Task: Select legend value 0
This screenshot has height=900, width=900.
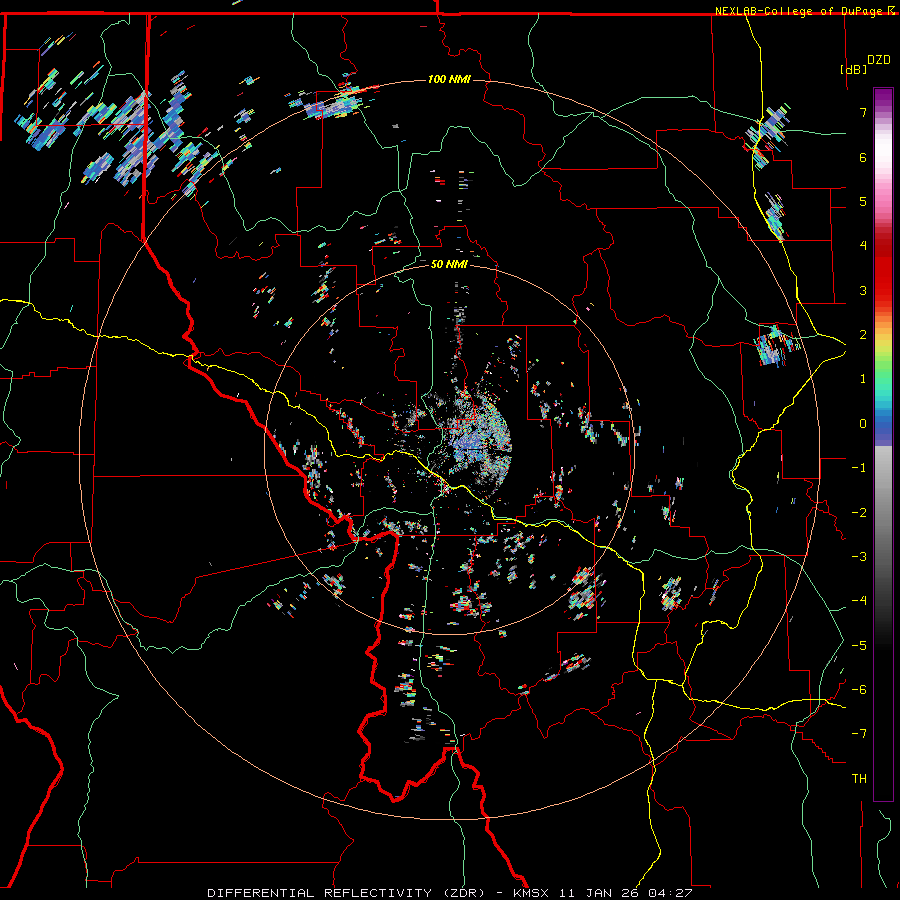Action: click(863, 424)
